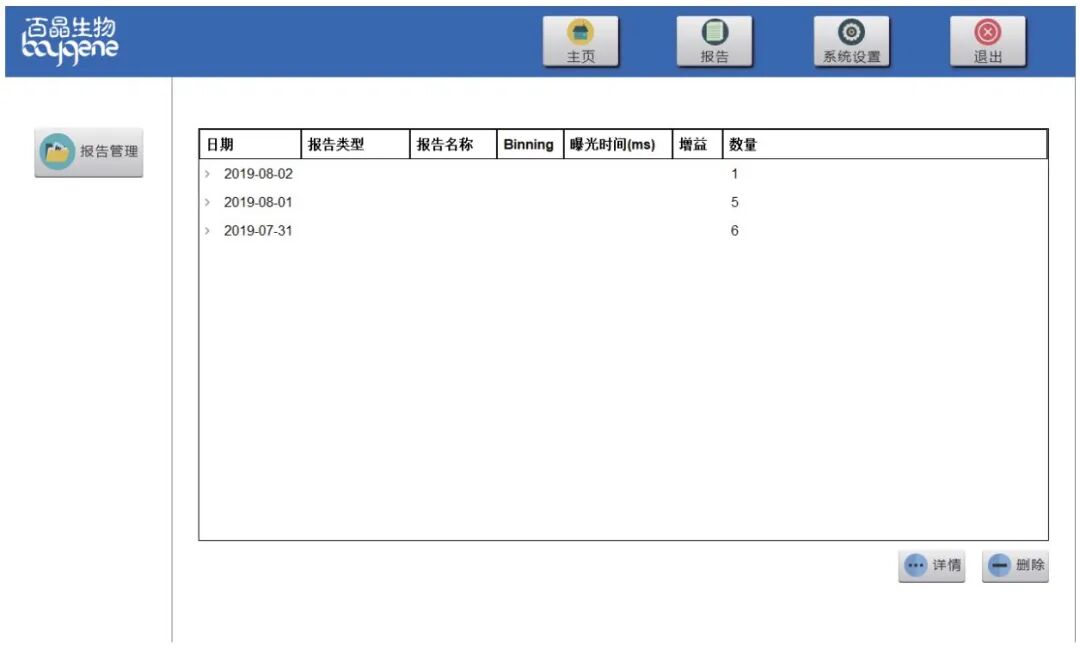Click the 删除 delete button
This screenshot has height=650, width=1080.
[1015, 566]
